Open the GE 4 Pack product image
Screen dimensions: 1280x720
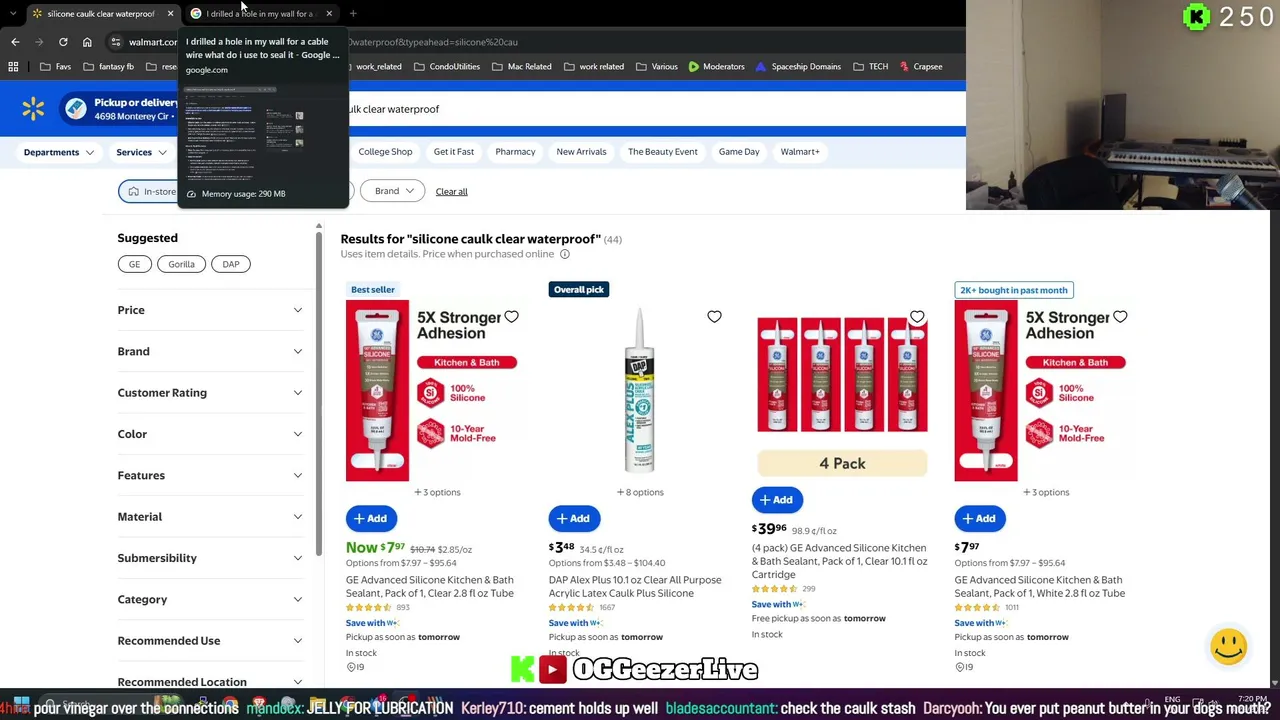(x=842, y=391)
